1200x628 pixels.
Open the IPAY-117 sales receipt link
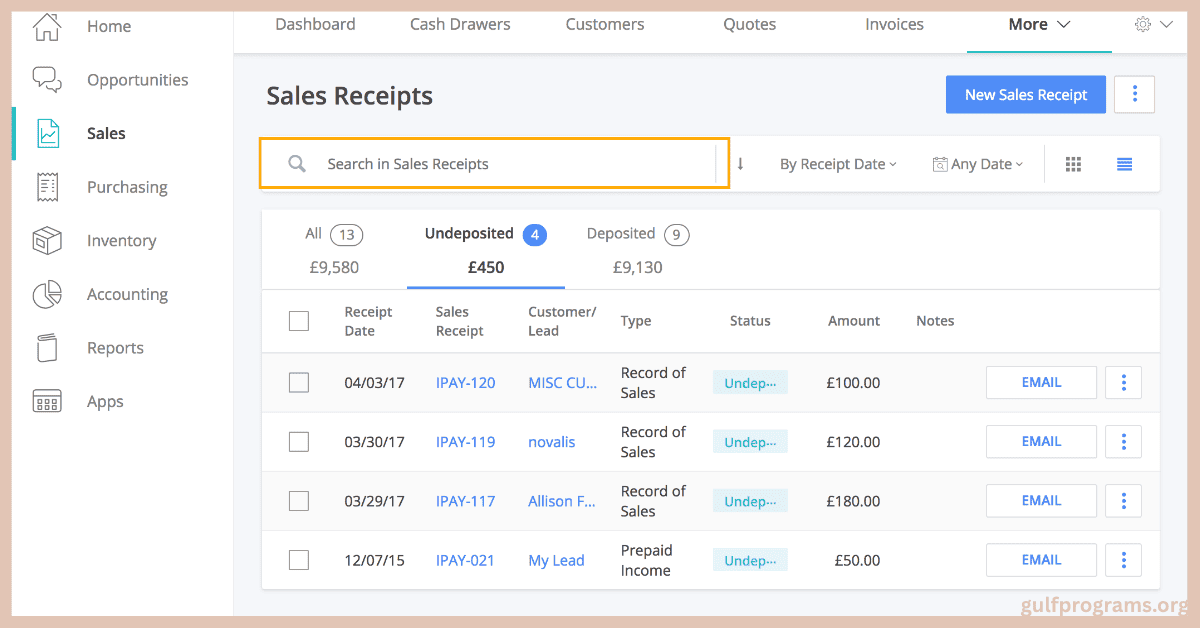[x=465, y=501]
